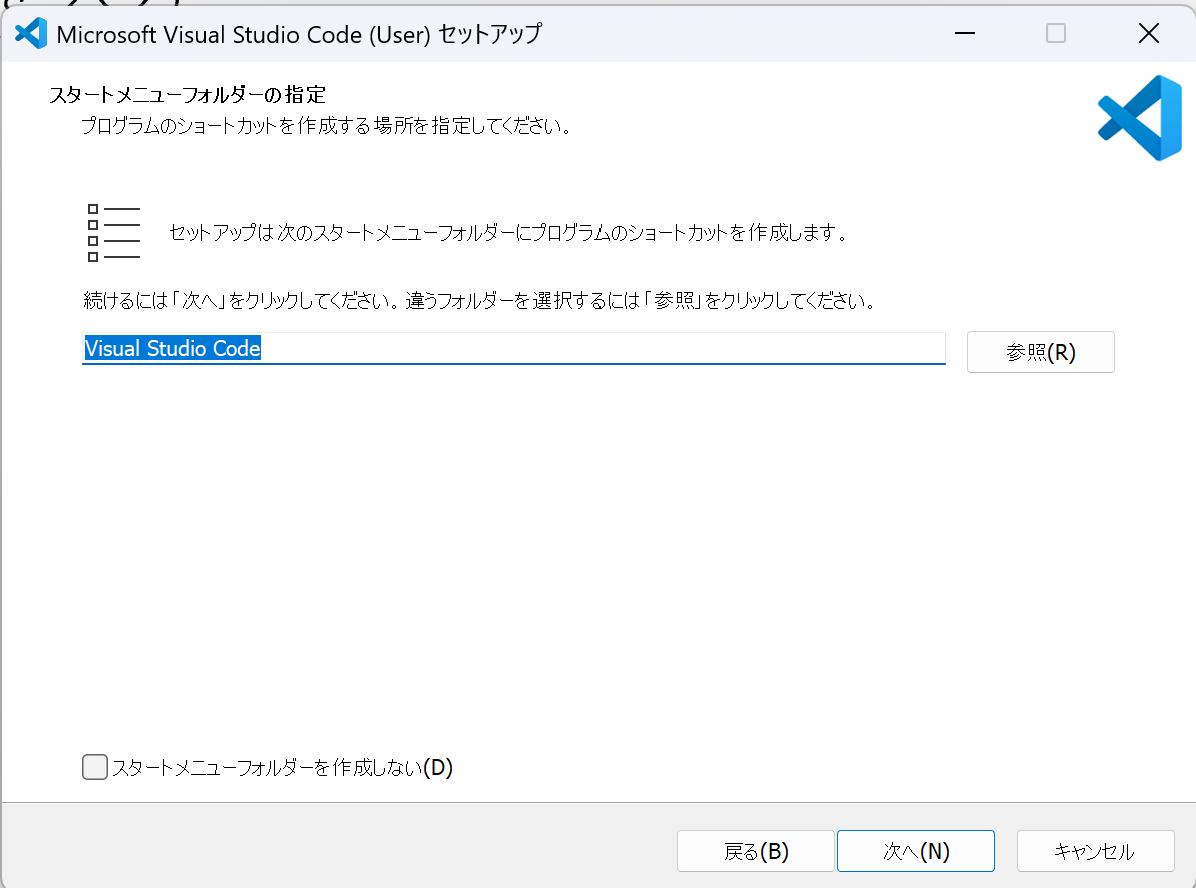Minimize the setup window
Screen dimensions: 1196x888
click(965, 34)
